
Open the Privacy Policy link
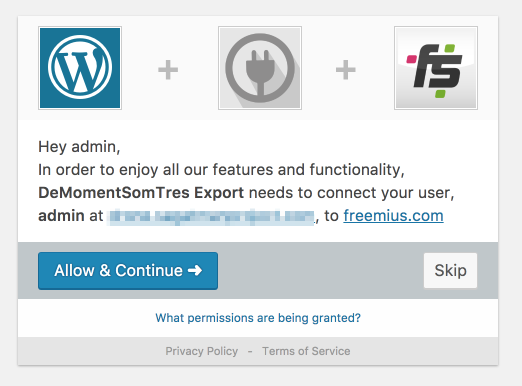[x=202, y=351]
